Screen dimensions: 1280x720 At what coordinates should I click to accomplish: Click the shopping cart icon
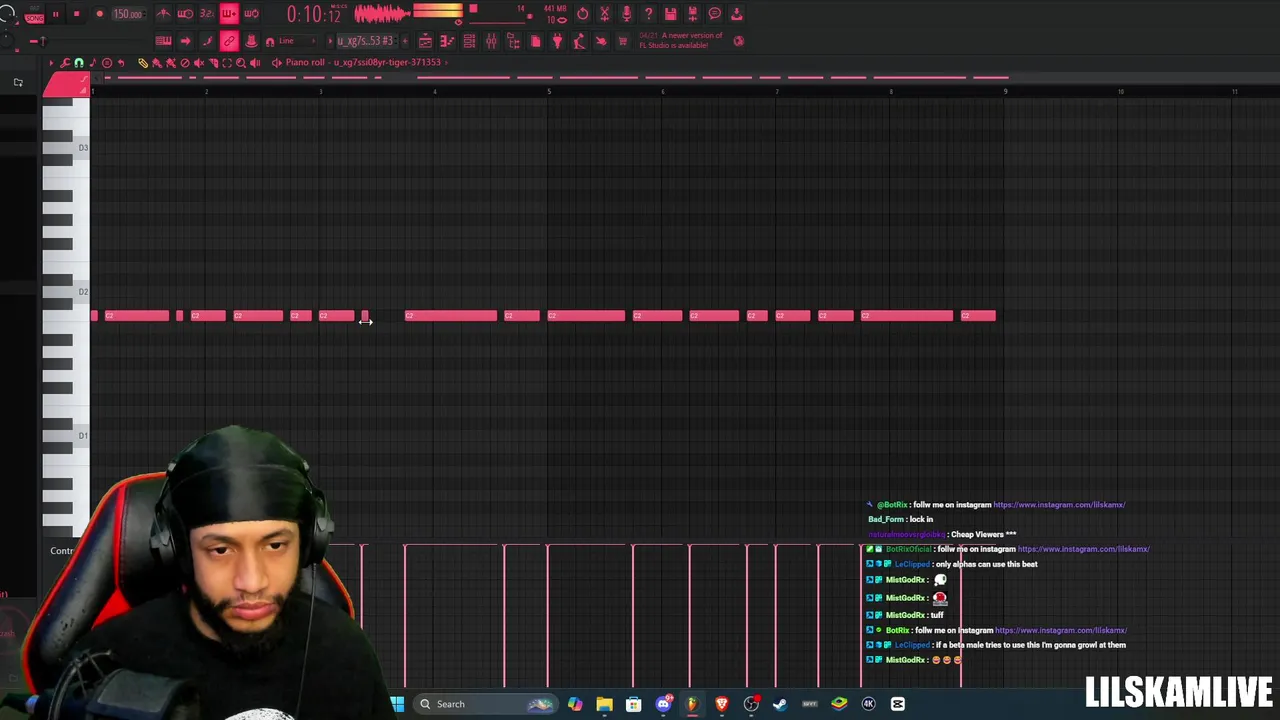[622, 41]
